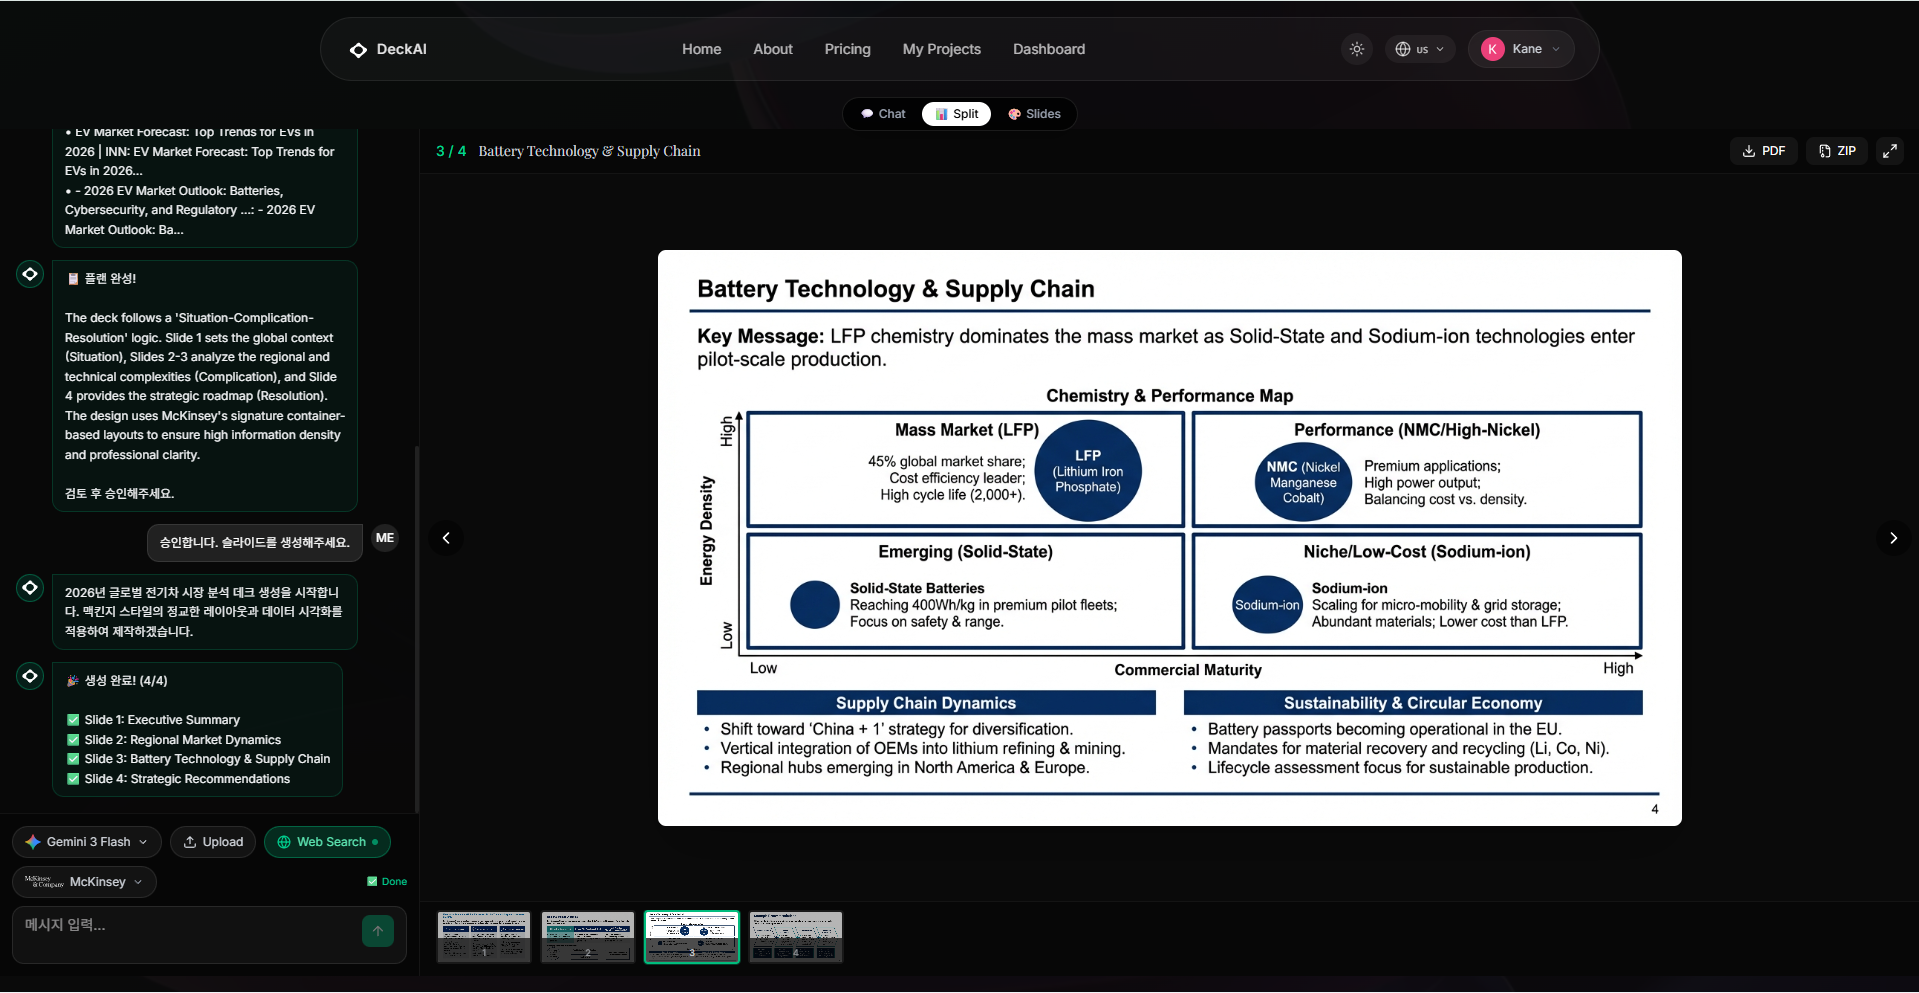Open the language selector dropdown

(x=1419, y=49)
